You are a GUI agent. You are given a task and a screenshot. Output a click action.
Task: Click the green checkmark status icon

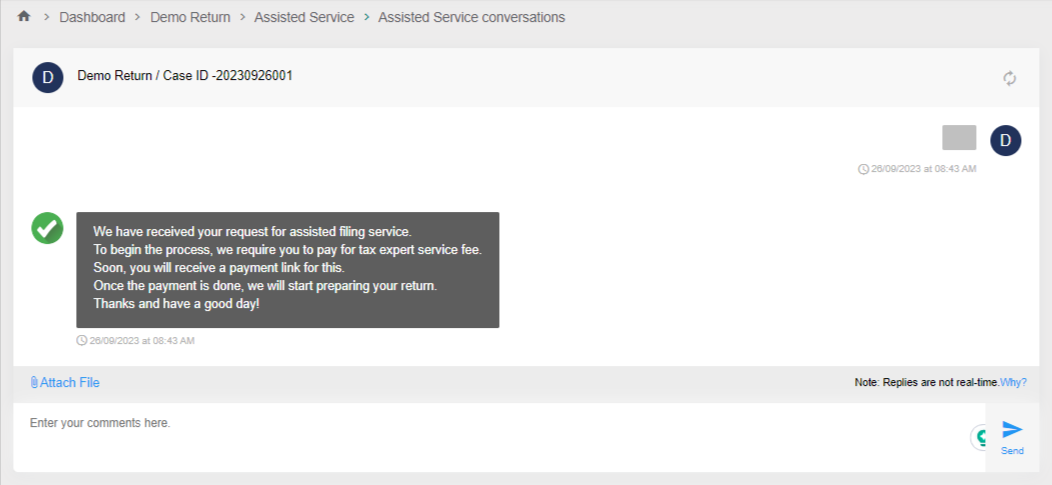(x=47, y=228)
